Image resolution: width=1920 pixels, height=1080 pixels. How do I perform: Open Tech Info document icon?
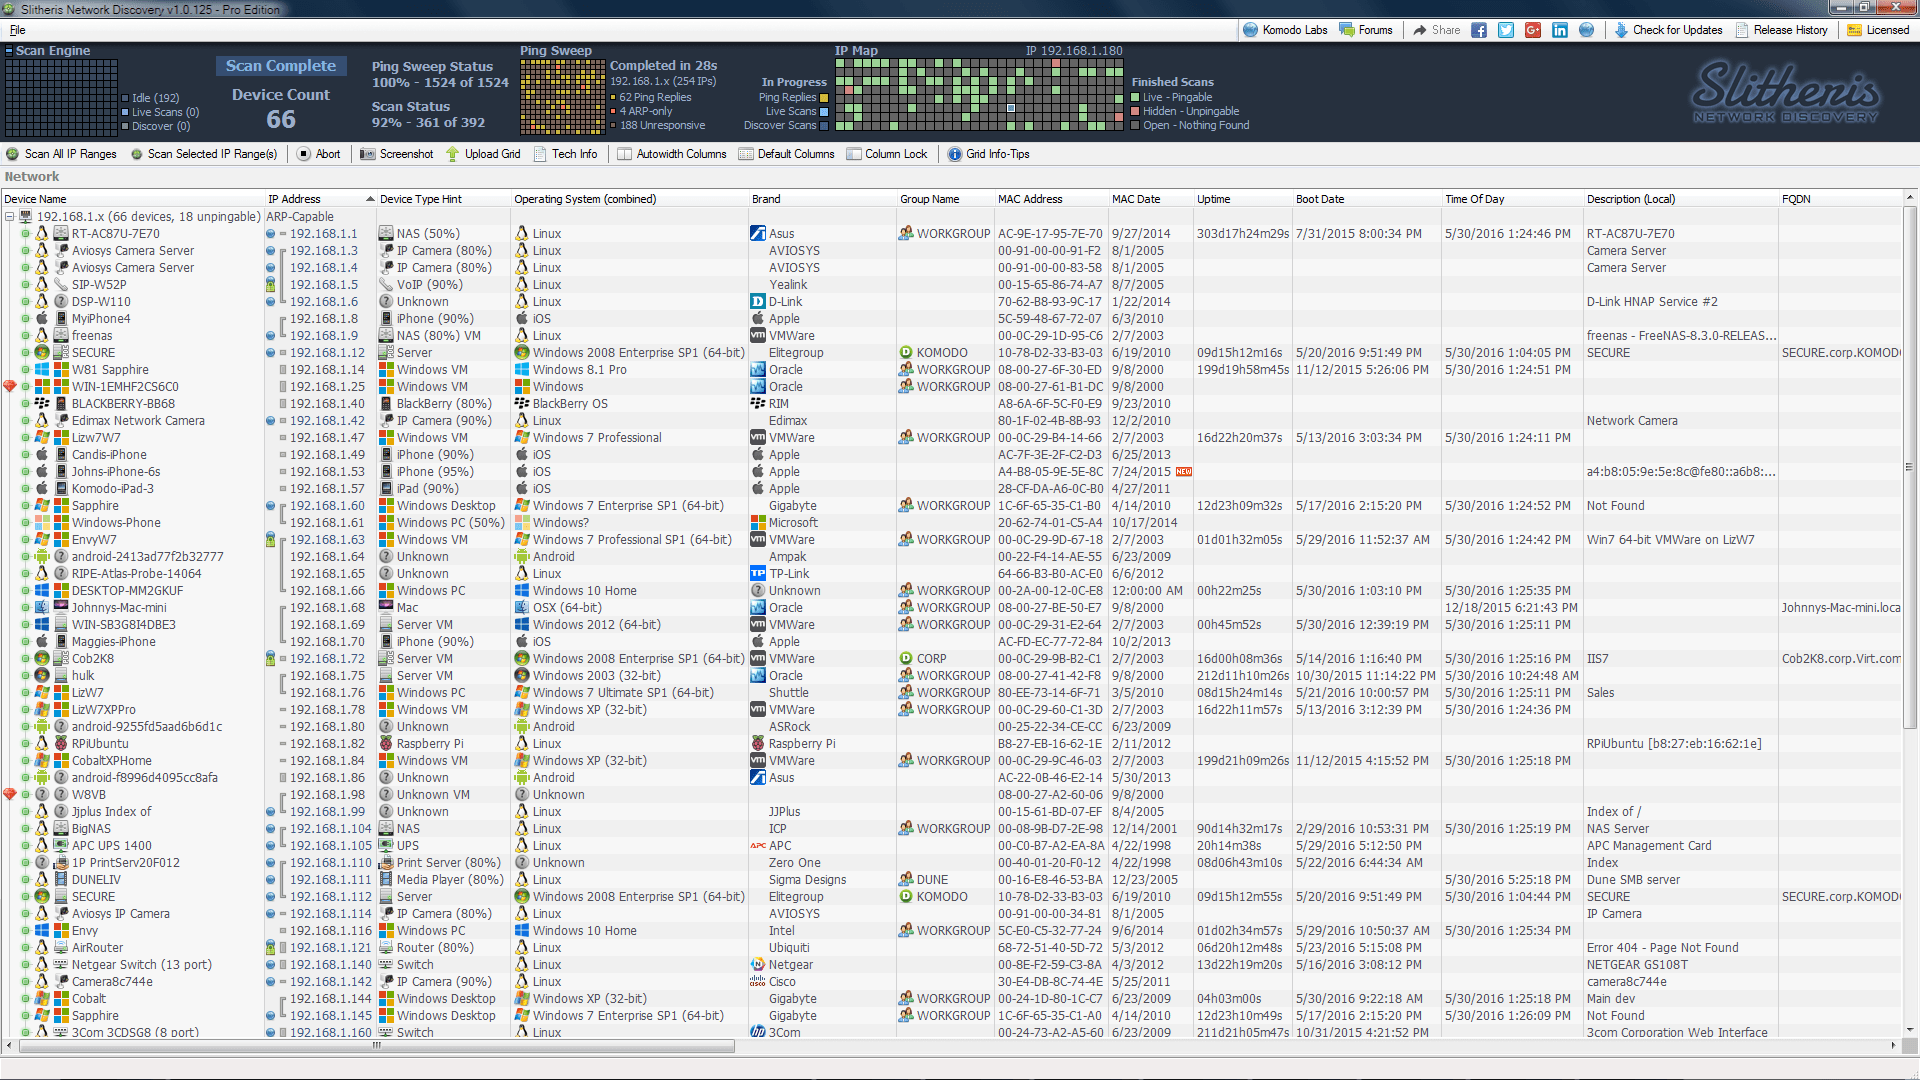[541, 154]
